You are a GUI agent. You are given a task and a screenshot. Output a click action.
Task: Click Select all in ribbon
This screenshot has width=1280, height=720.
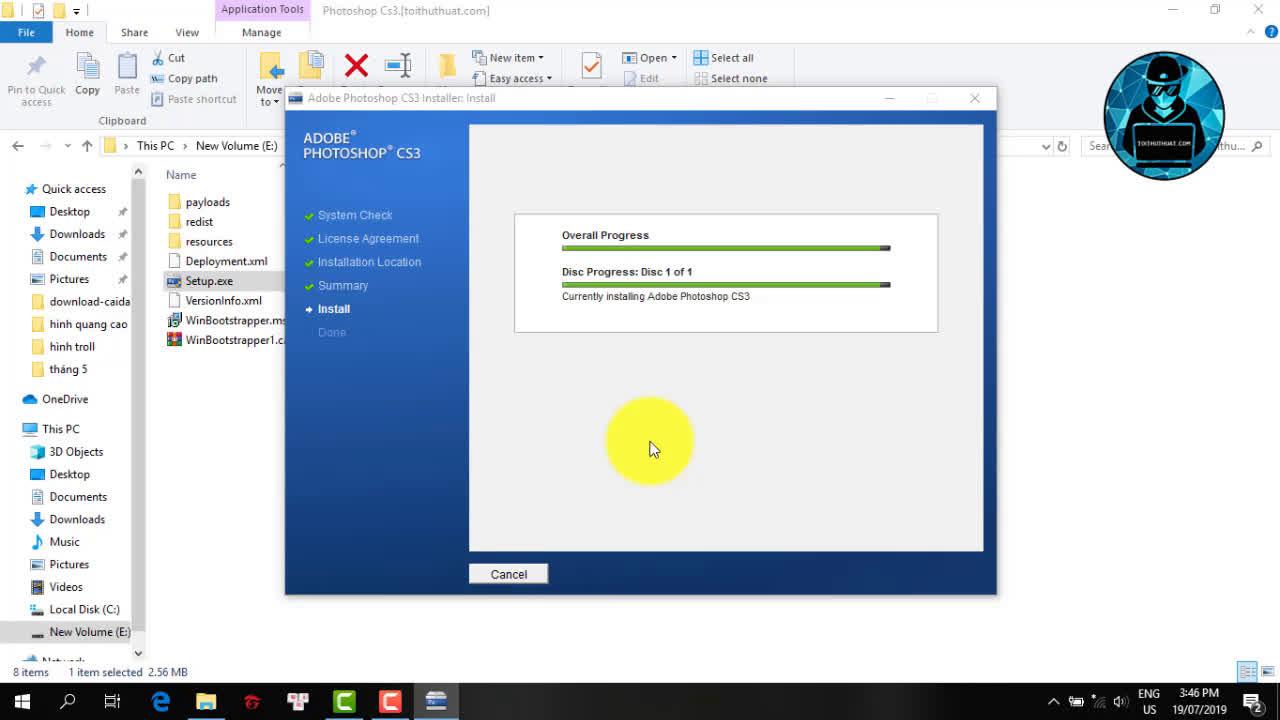click(724, 58)
